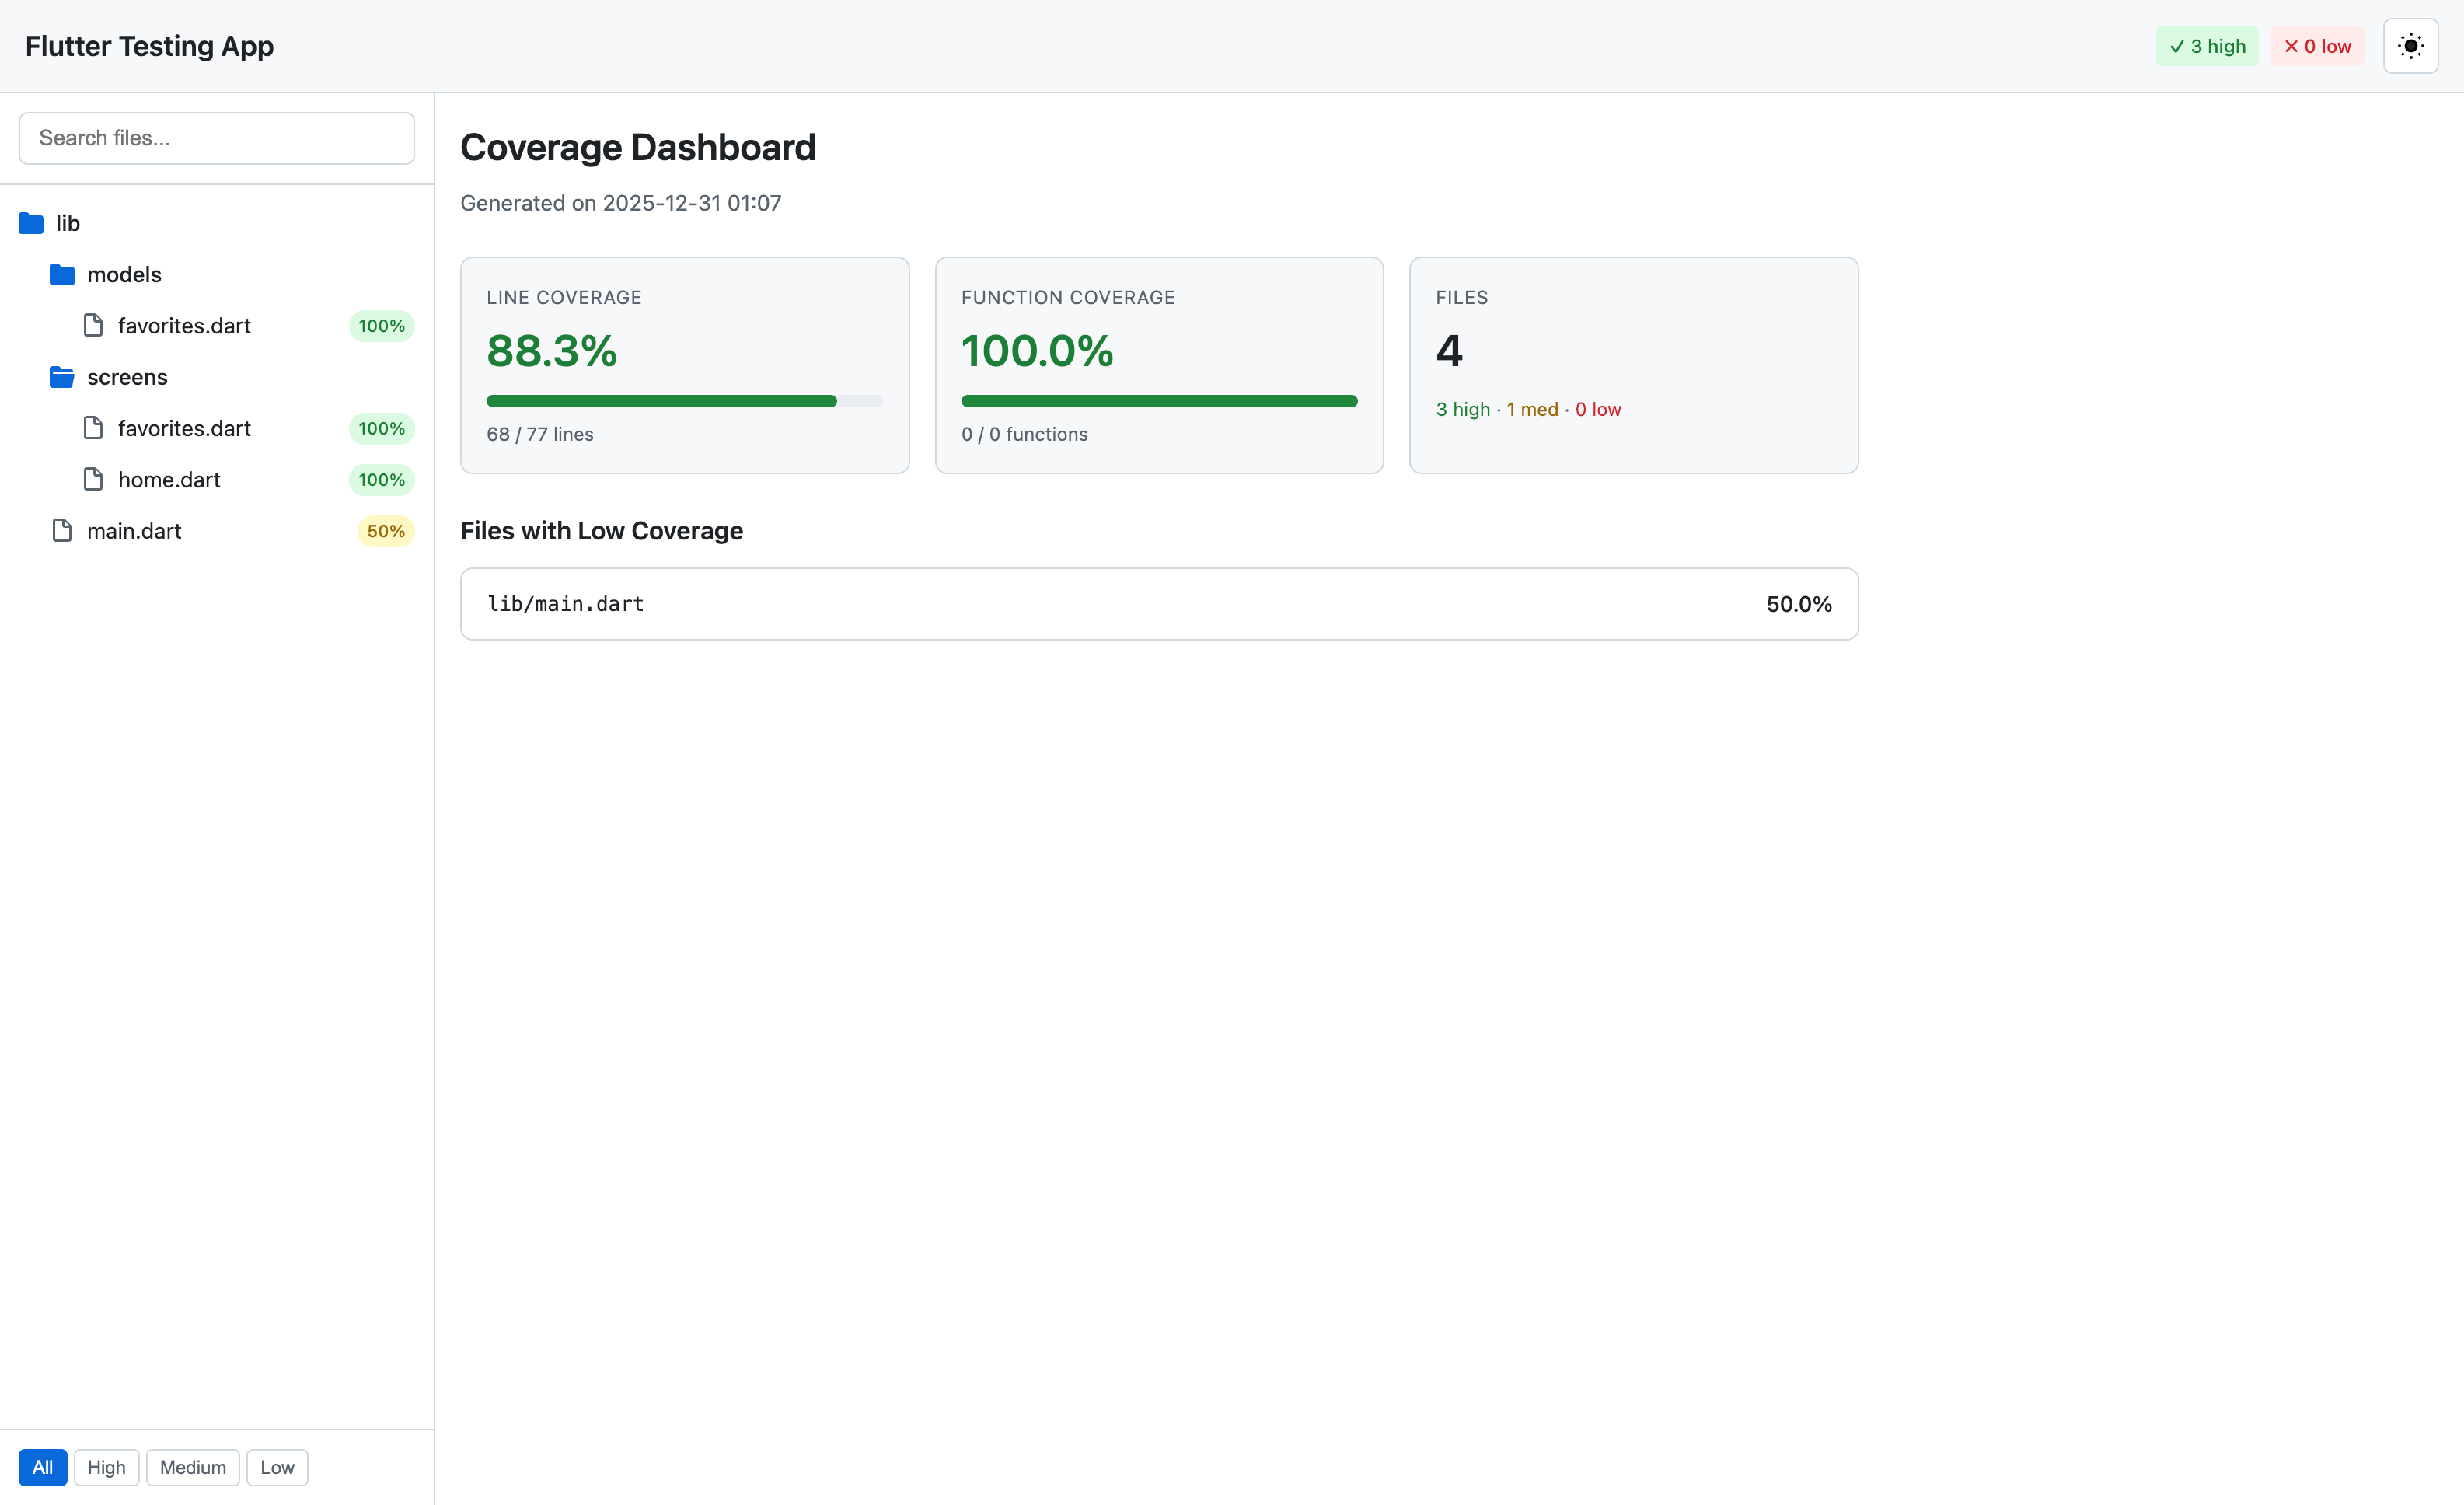
Task: Enable the High coverage filter
Action: [x=106, y=1467]
